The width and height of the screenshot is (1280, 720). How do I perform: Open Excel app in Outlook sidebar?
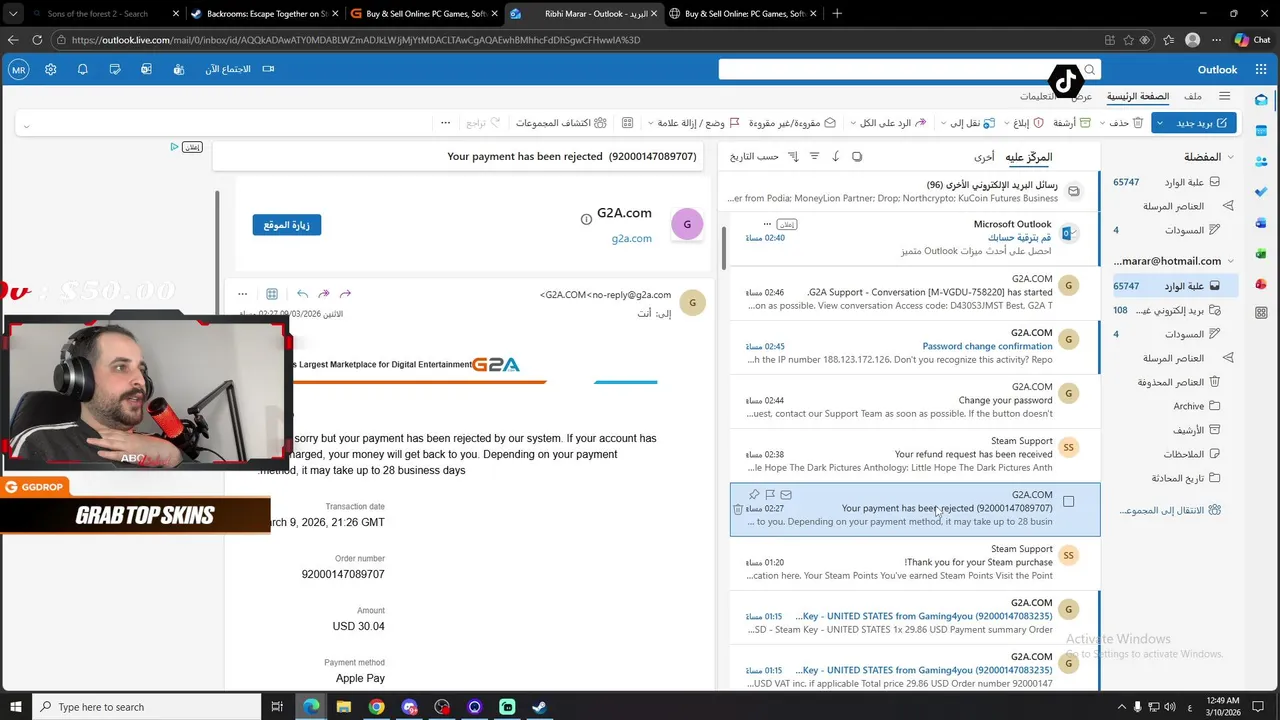click(1261, 253)
